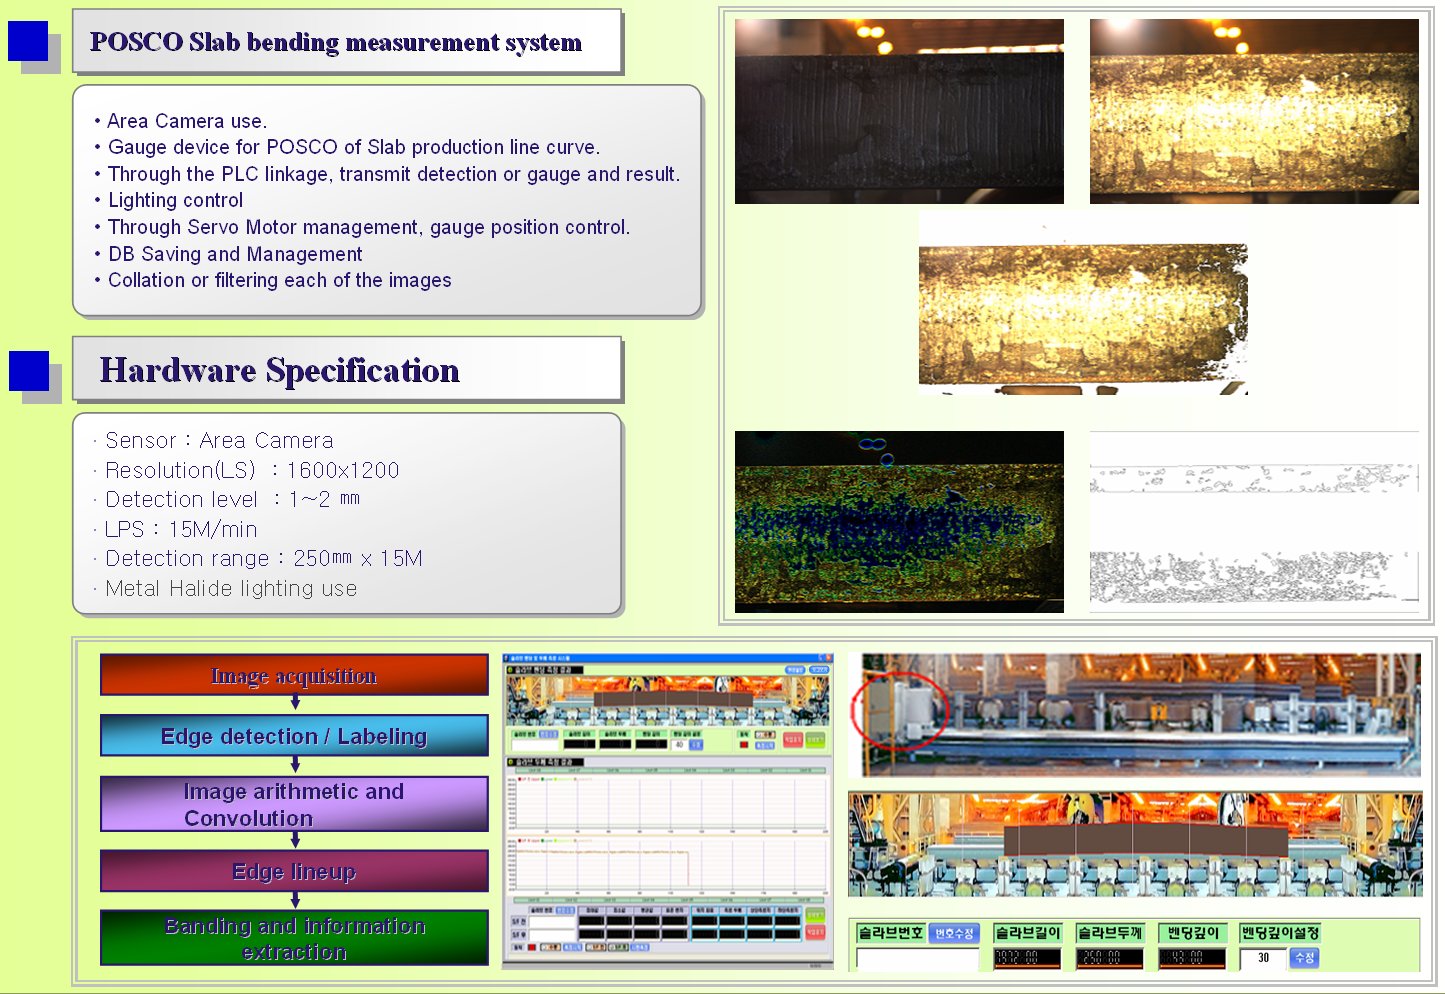Click the first blue pill button in the small app header

pos(795,670)
